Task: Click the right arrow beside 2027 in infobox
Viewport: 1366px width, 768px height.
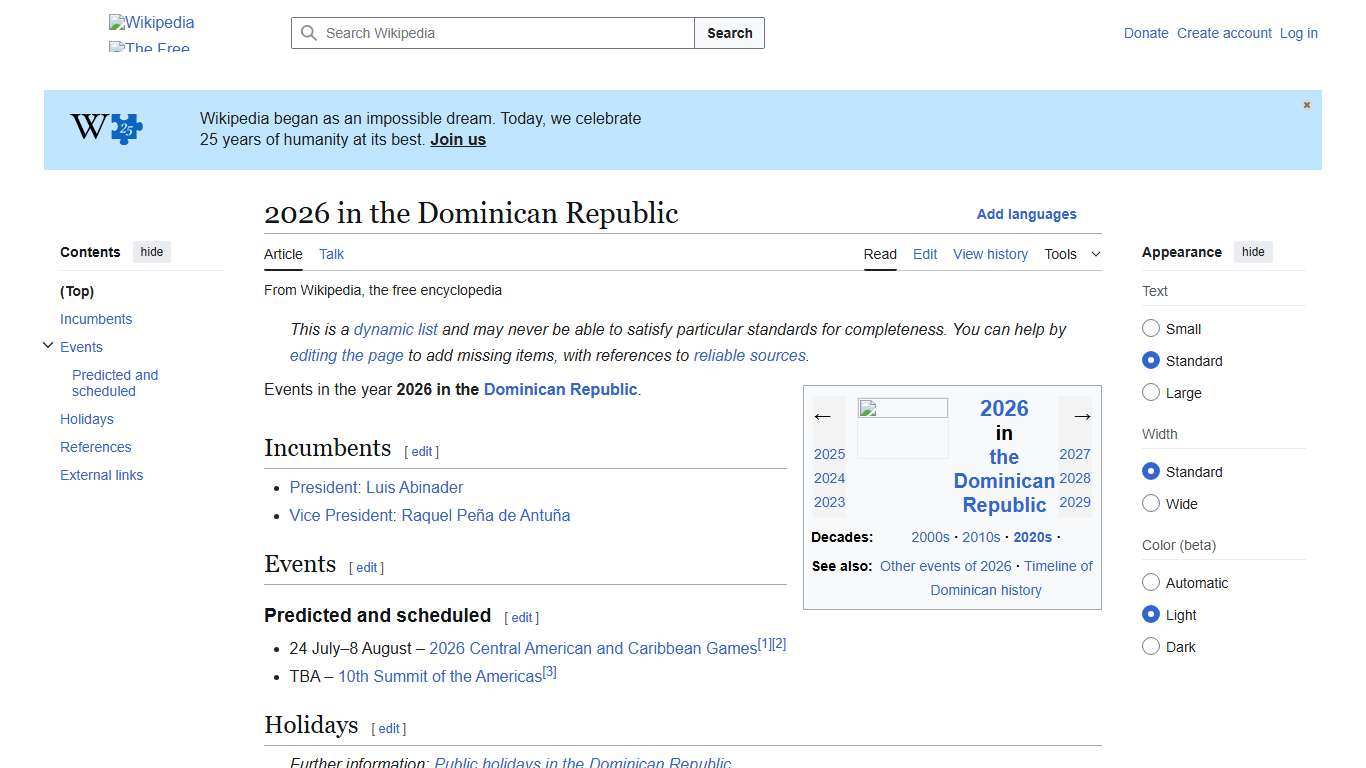Action: pos(1081,416)
